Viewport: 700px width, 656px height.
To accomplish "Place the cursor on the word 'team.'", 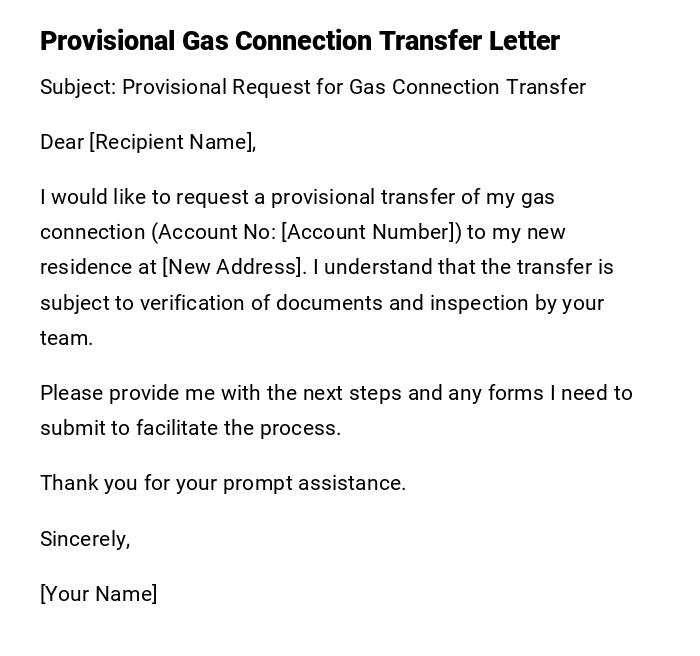I will click(66, 338).
